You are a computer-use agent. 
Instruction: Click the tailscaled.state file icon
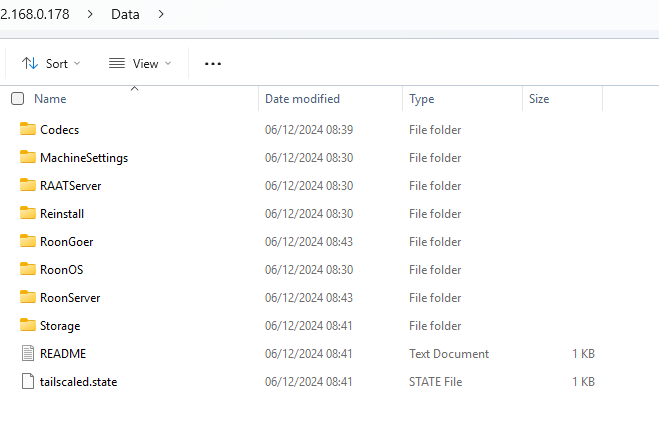click(28, 381)
